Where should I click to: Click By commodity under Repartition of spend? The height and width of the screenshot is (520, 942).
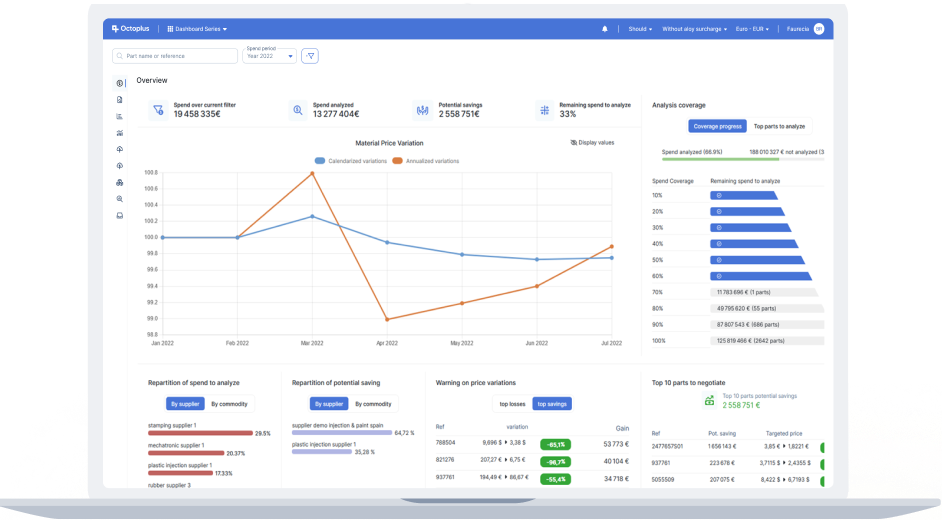pos(230,404)
